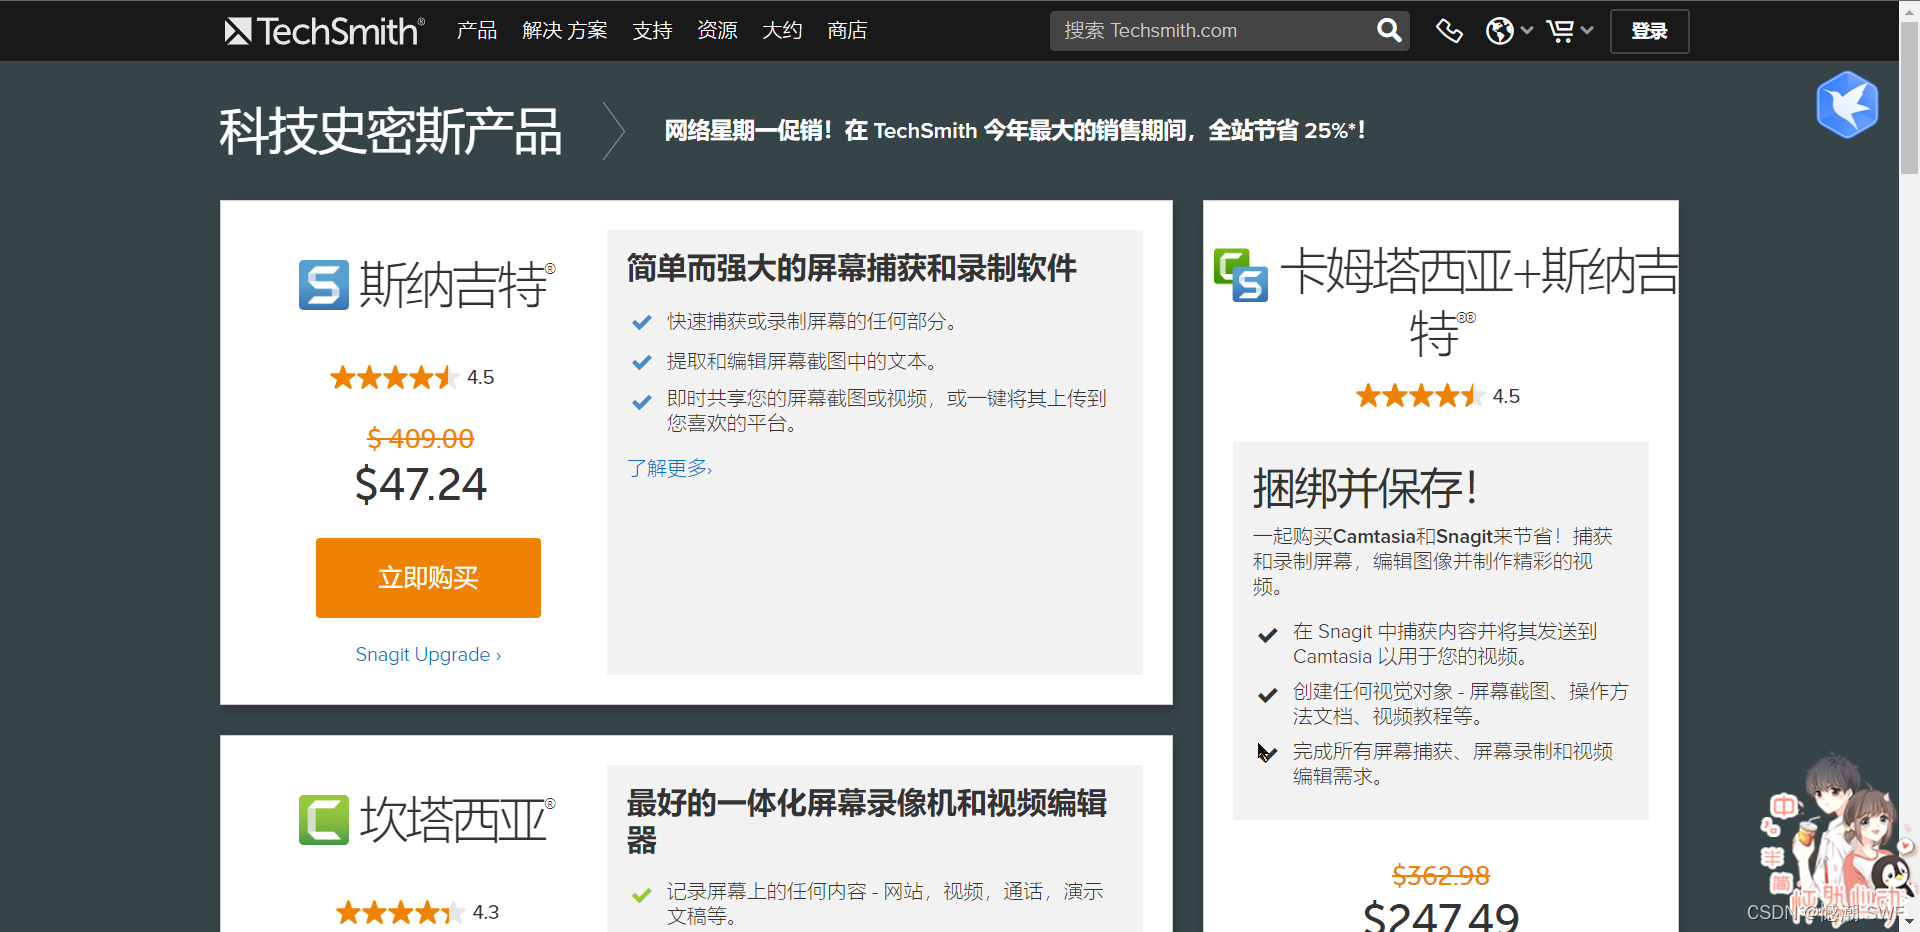1920x932 pixels.
Task: Click the 登录 login button
Action: click(1649, 31)
